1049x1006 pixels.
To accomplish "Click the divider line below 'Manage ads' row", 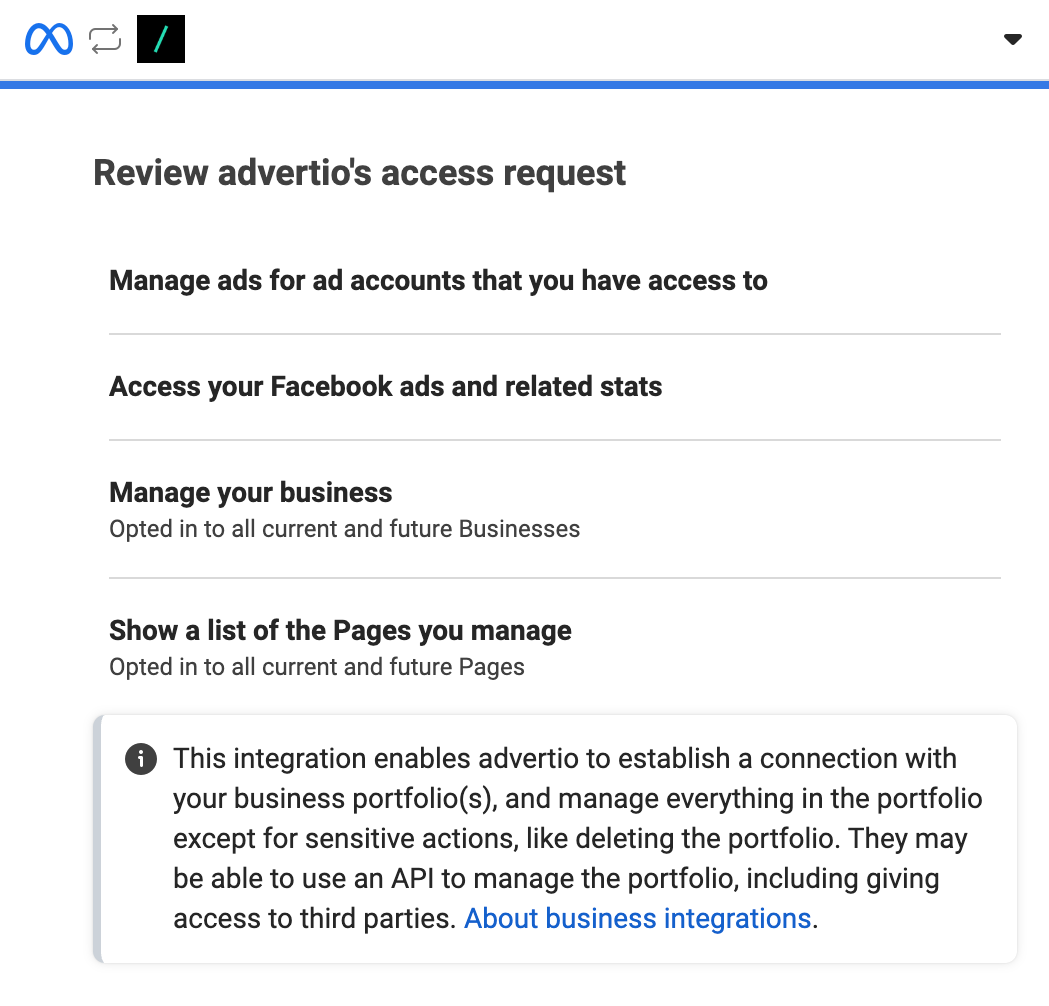I will click(x=554, y=334).
